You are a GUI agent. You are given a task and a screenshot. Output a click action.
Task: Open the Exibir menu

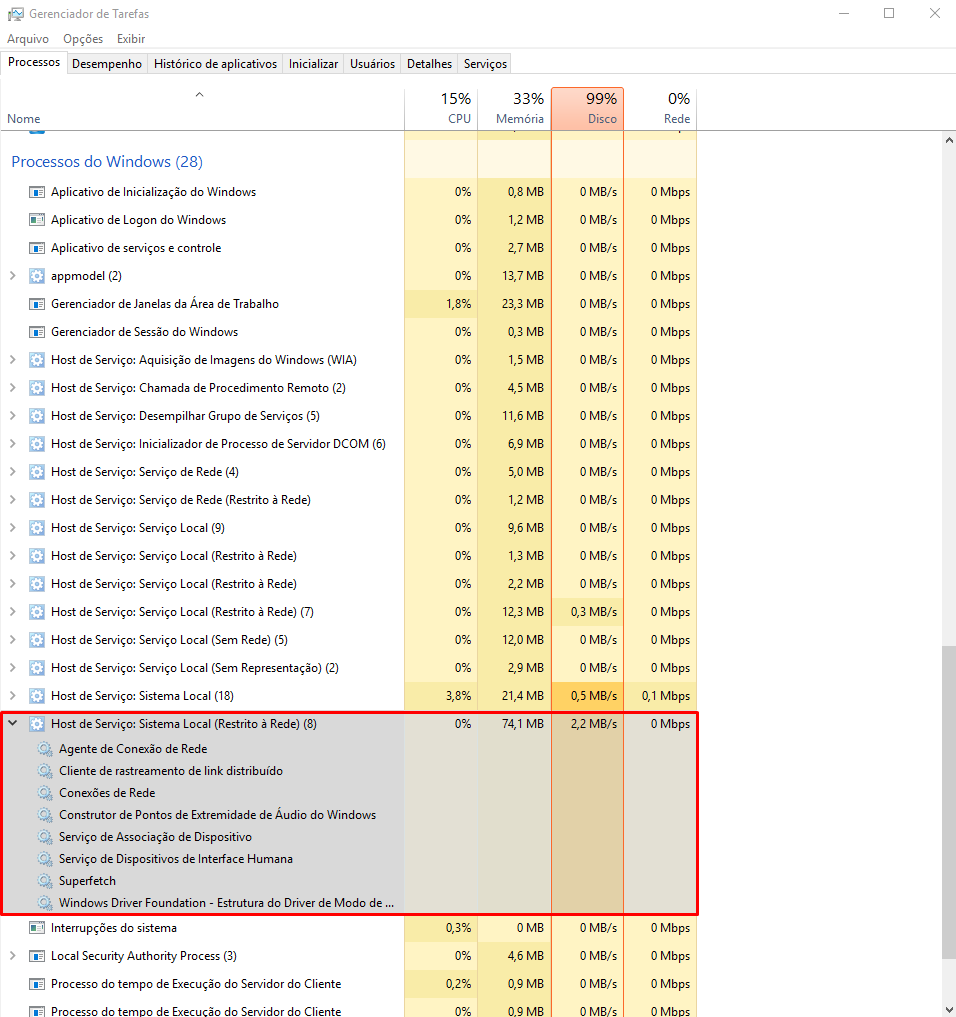tap(131, 39)
